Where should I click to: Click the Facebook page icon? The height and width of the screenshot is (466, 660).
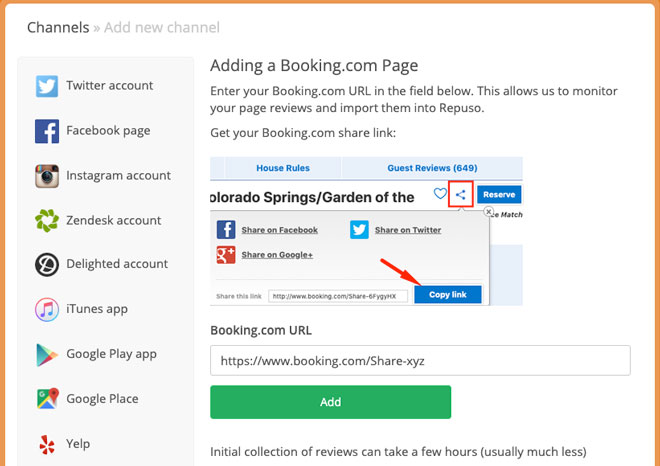[x=47, y=131]
